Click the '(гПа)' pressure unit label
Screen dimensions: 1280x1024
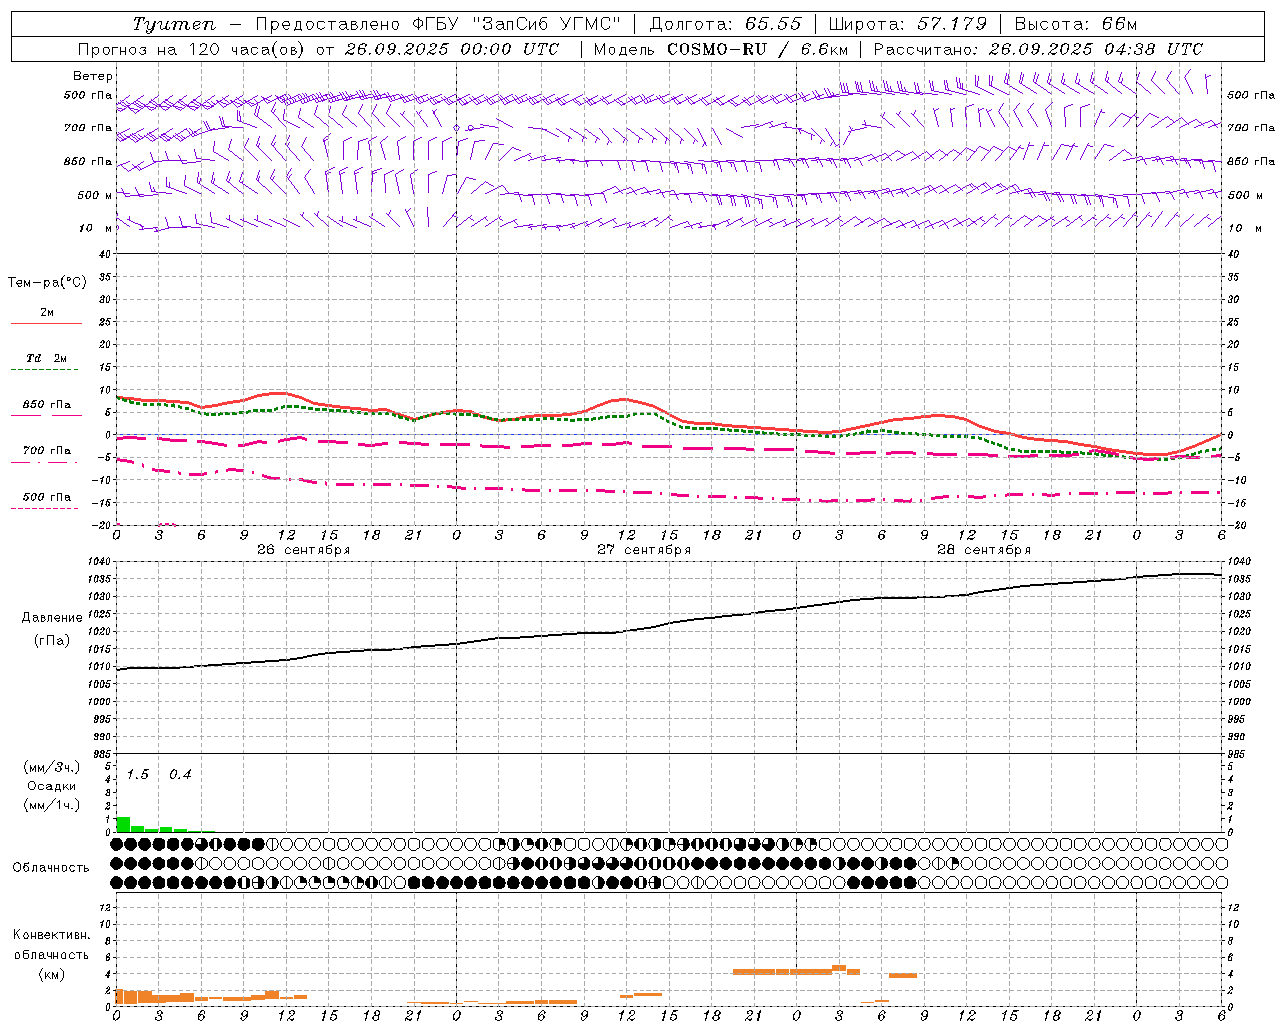(x=52, y=641)
